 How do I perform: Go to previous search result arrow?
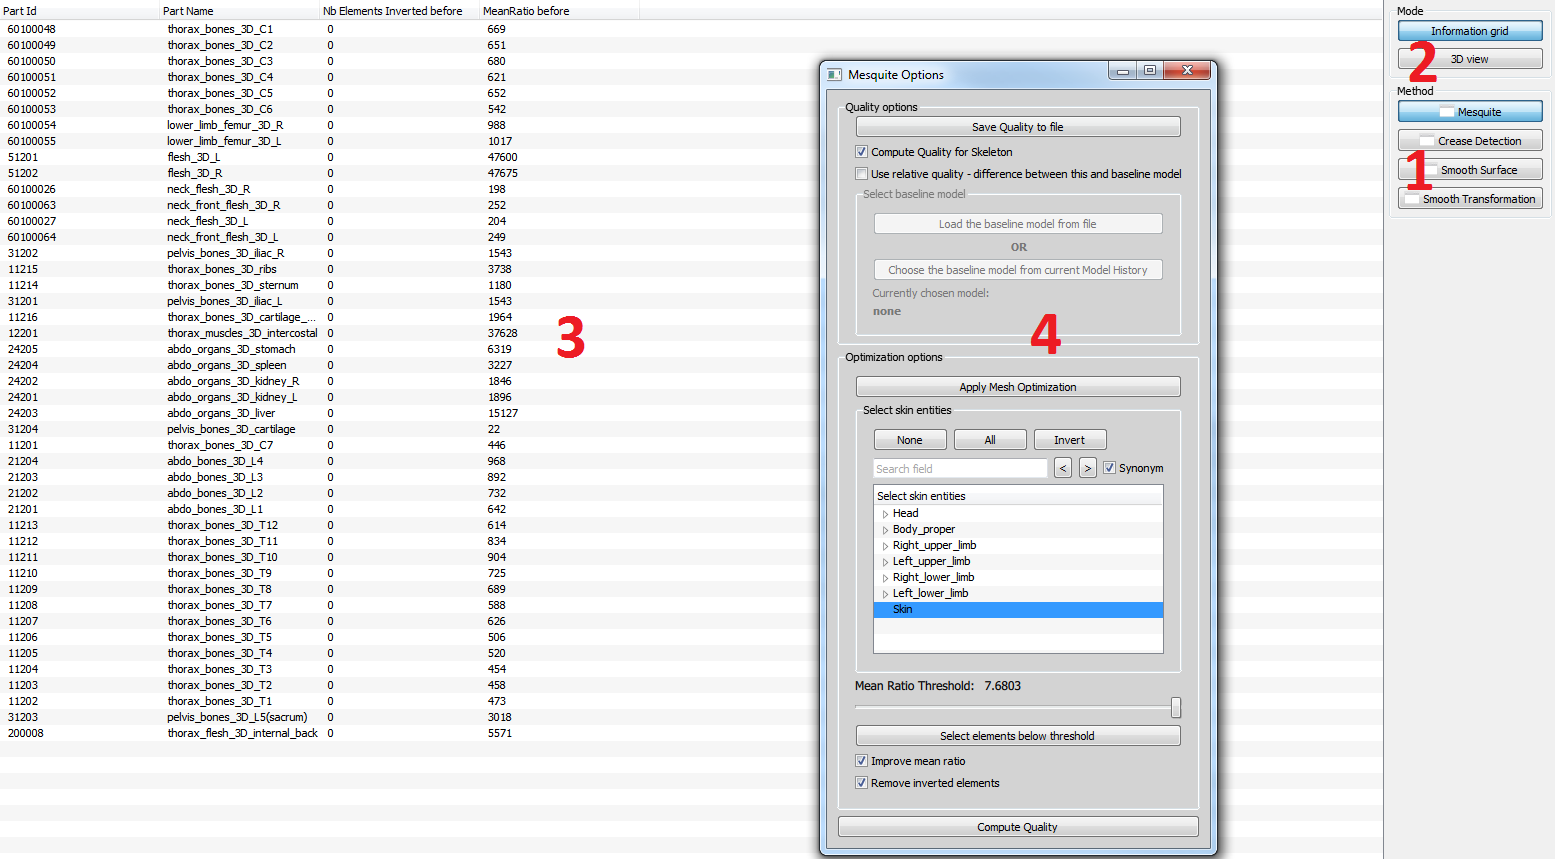pyautogui.click(x=1063, y=468)
